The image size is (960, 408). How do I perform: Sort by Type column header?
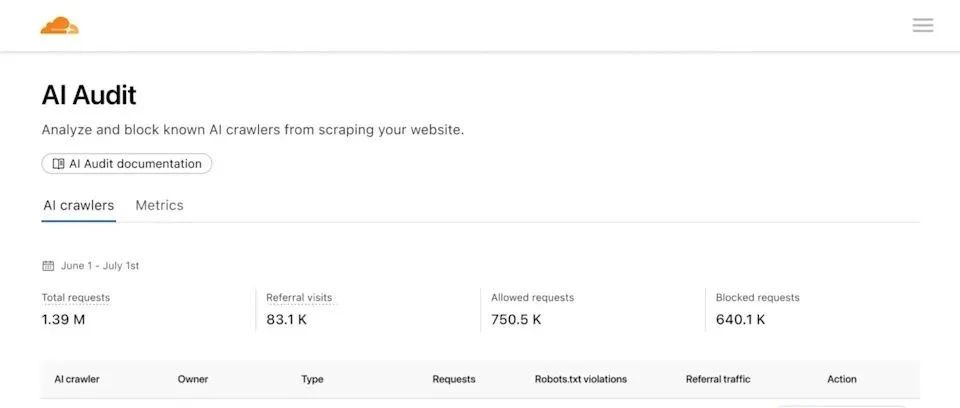[312, 379]
